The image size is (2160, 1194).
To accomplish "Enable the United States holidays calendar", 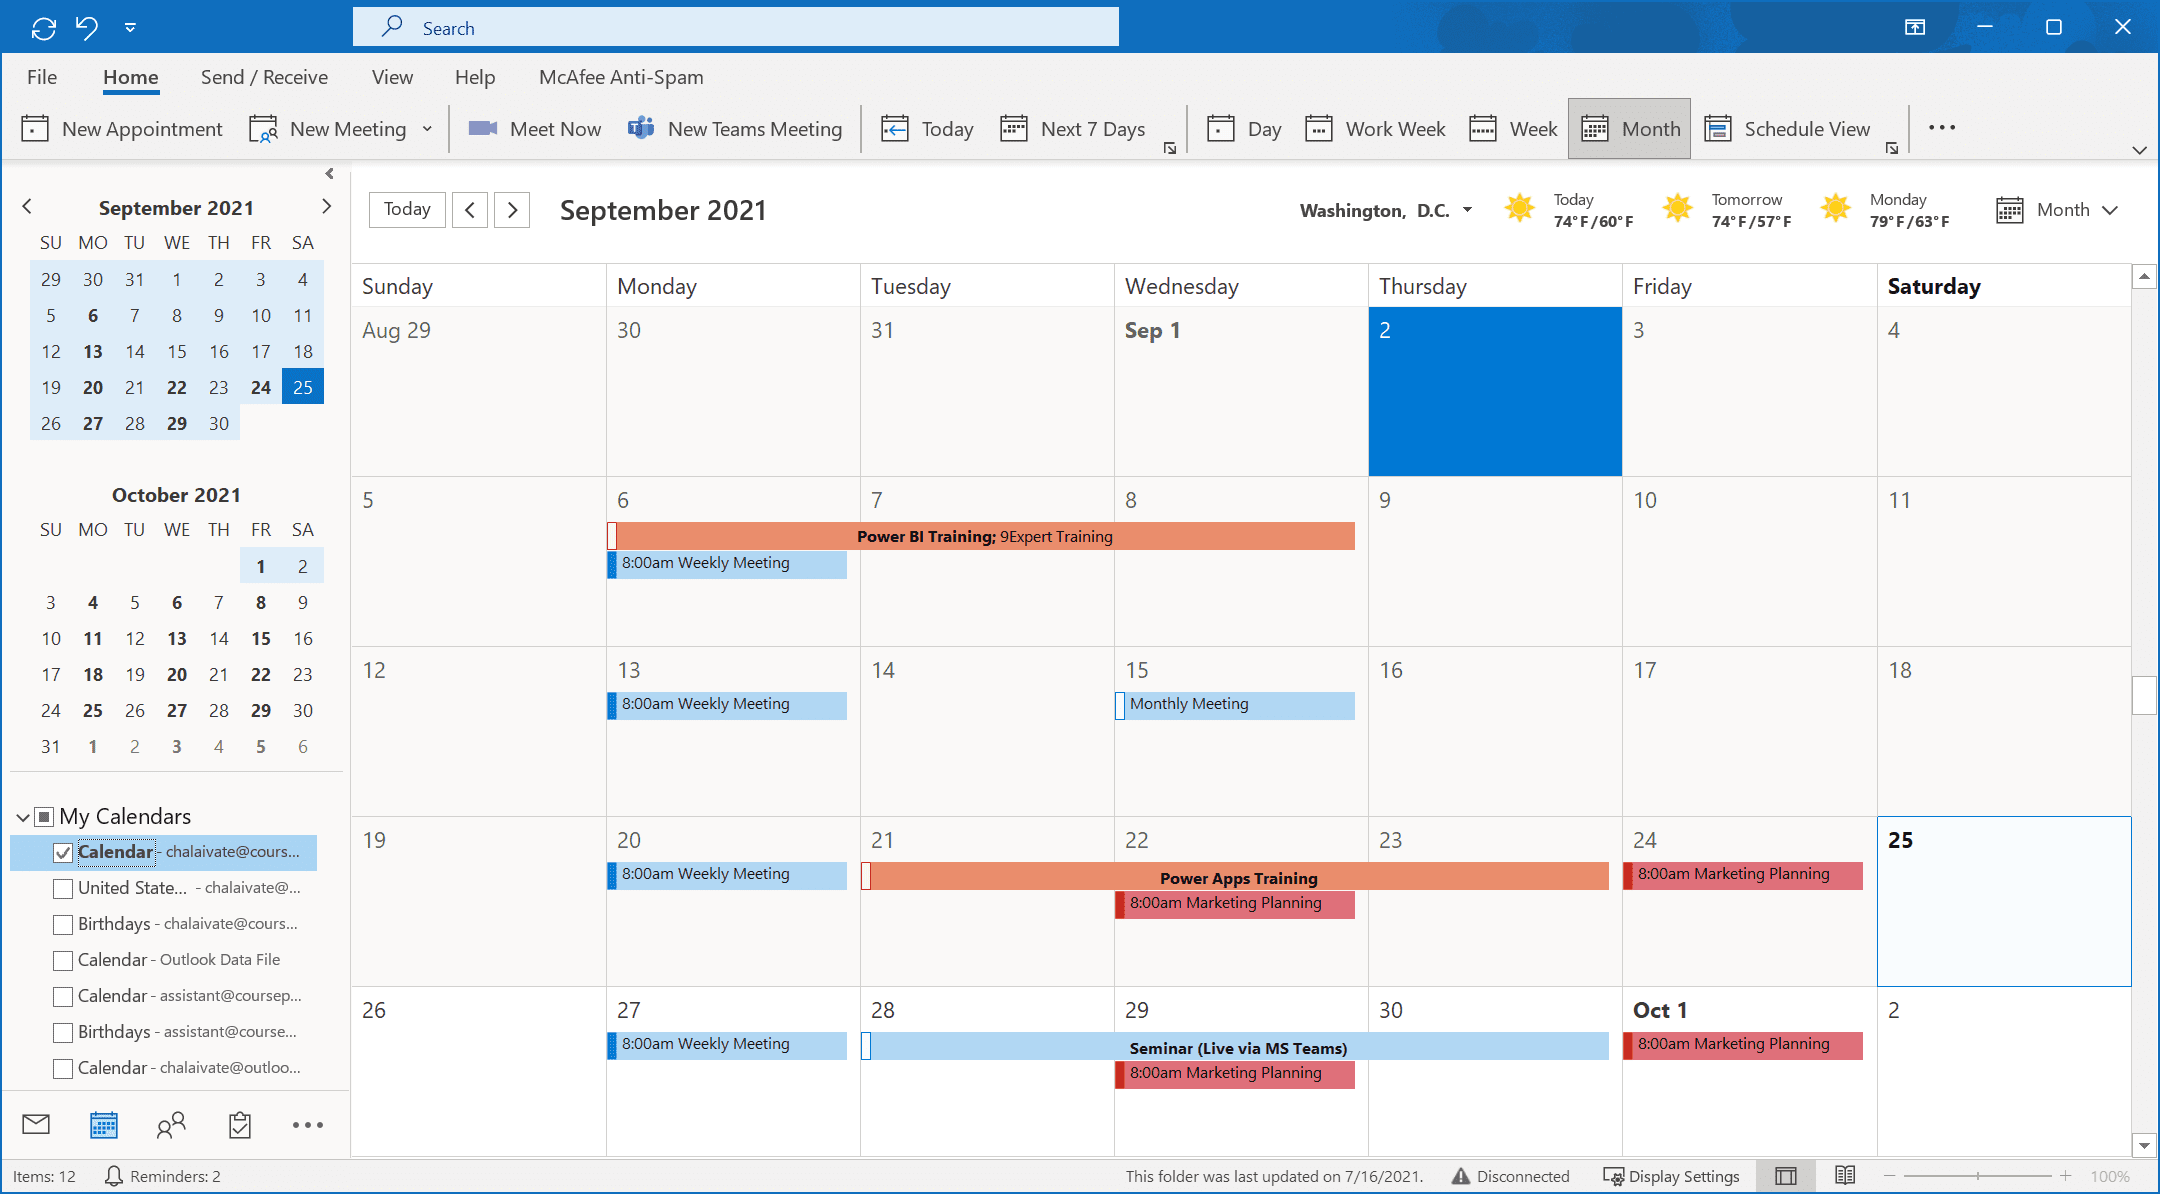I will [63, 888].
